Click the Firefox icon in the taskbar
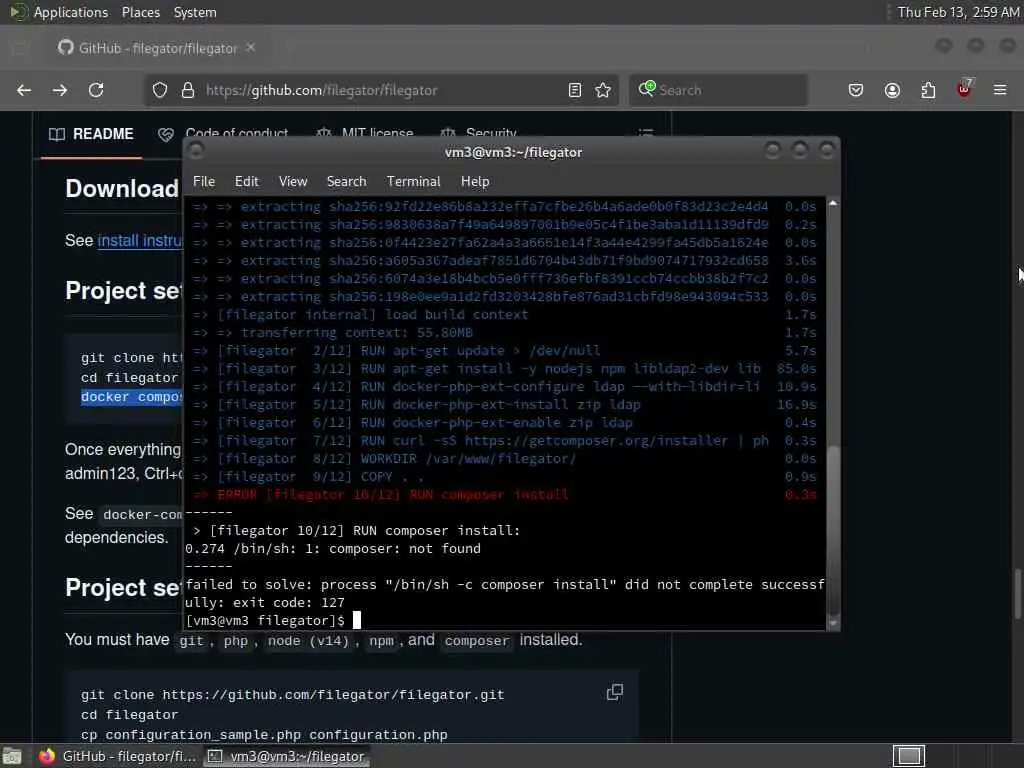Image resolution: width=1024 pixels, height=768 pixels. pyautogui.click(x=46, y=756)
